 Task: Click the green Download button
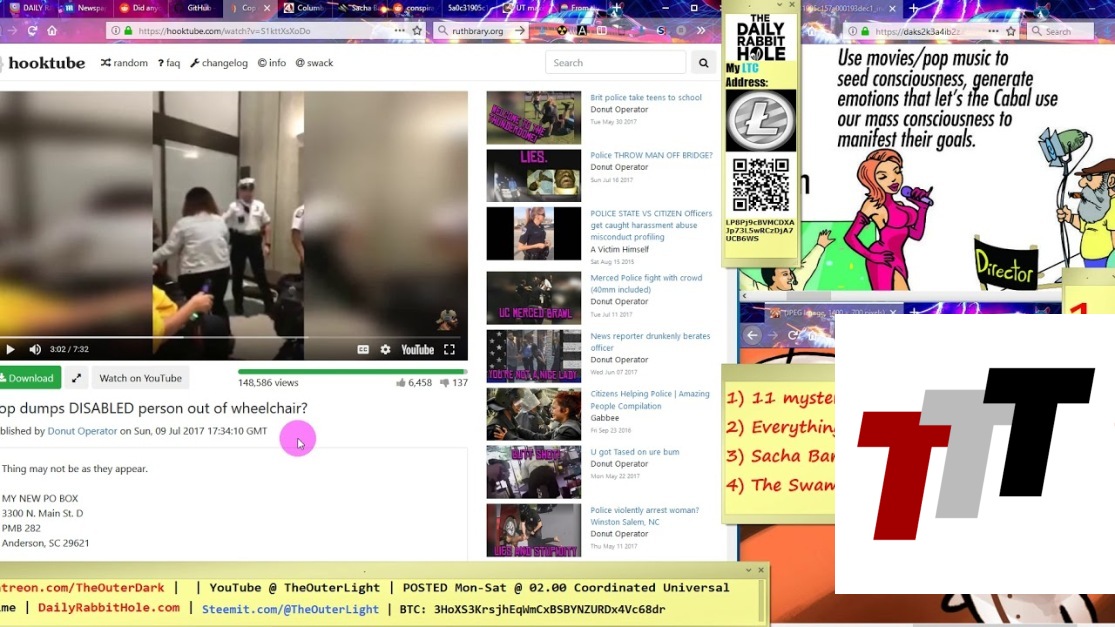pyautogui.click(x=30, y=378)
